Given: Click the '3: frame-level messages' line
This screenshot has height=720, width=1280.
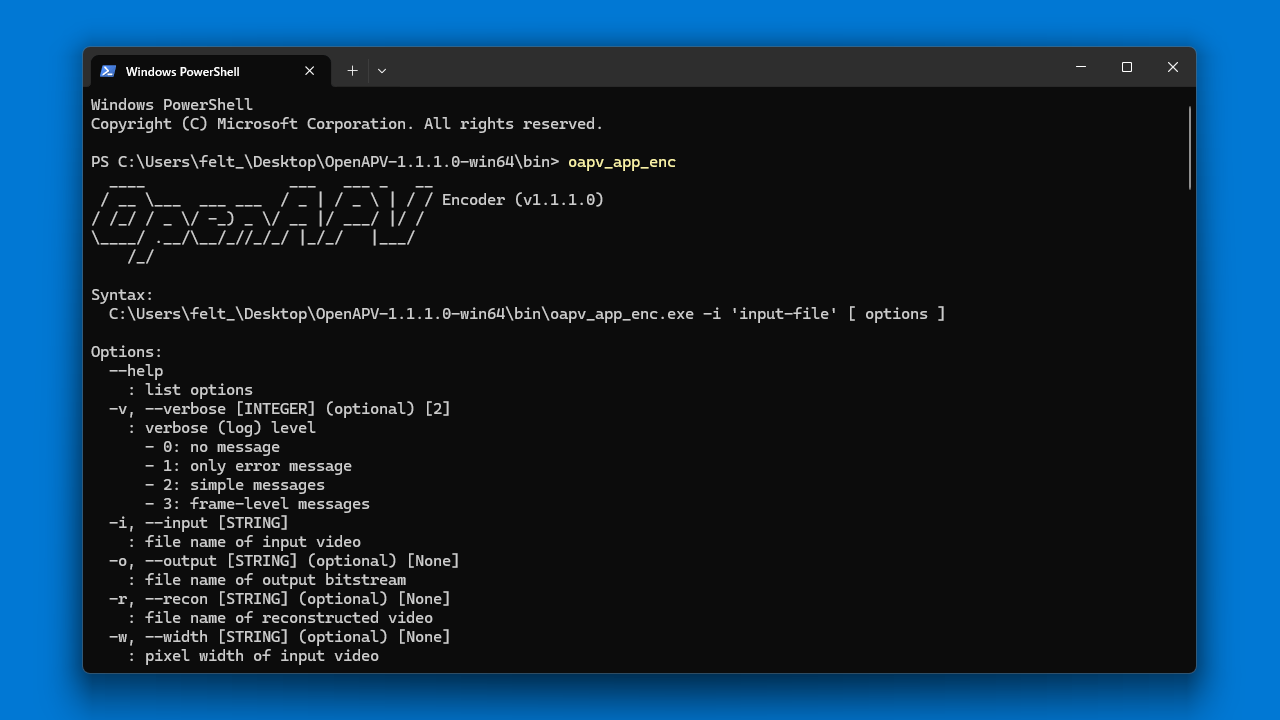Looking at the screenshot, I should tap(257, 504).
